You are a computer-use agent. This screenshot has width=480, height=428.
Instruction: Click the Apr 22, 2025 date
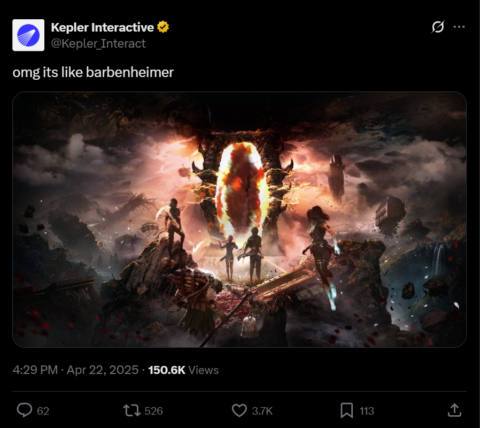[102, 370]
